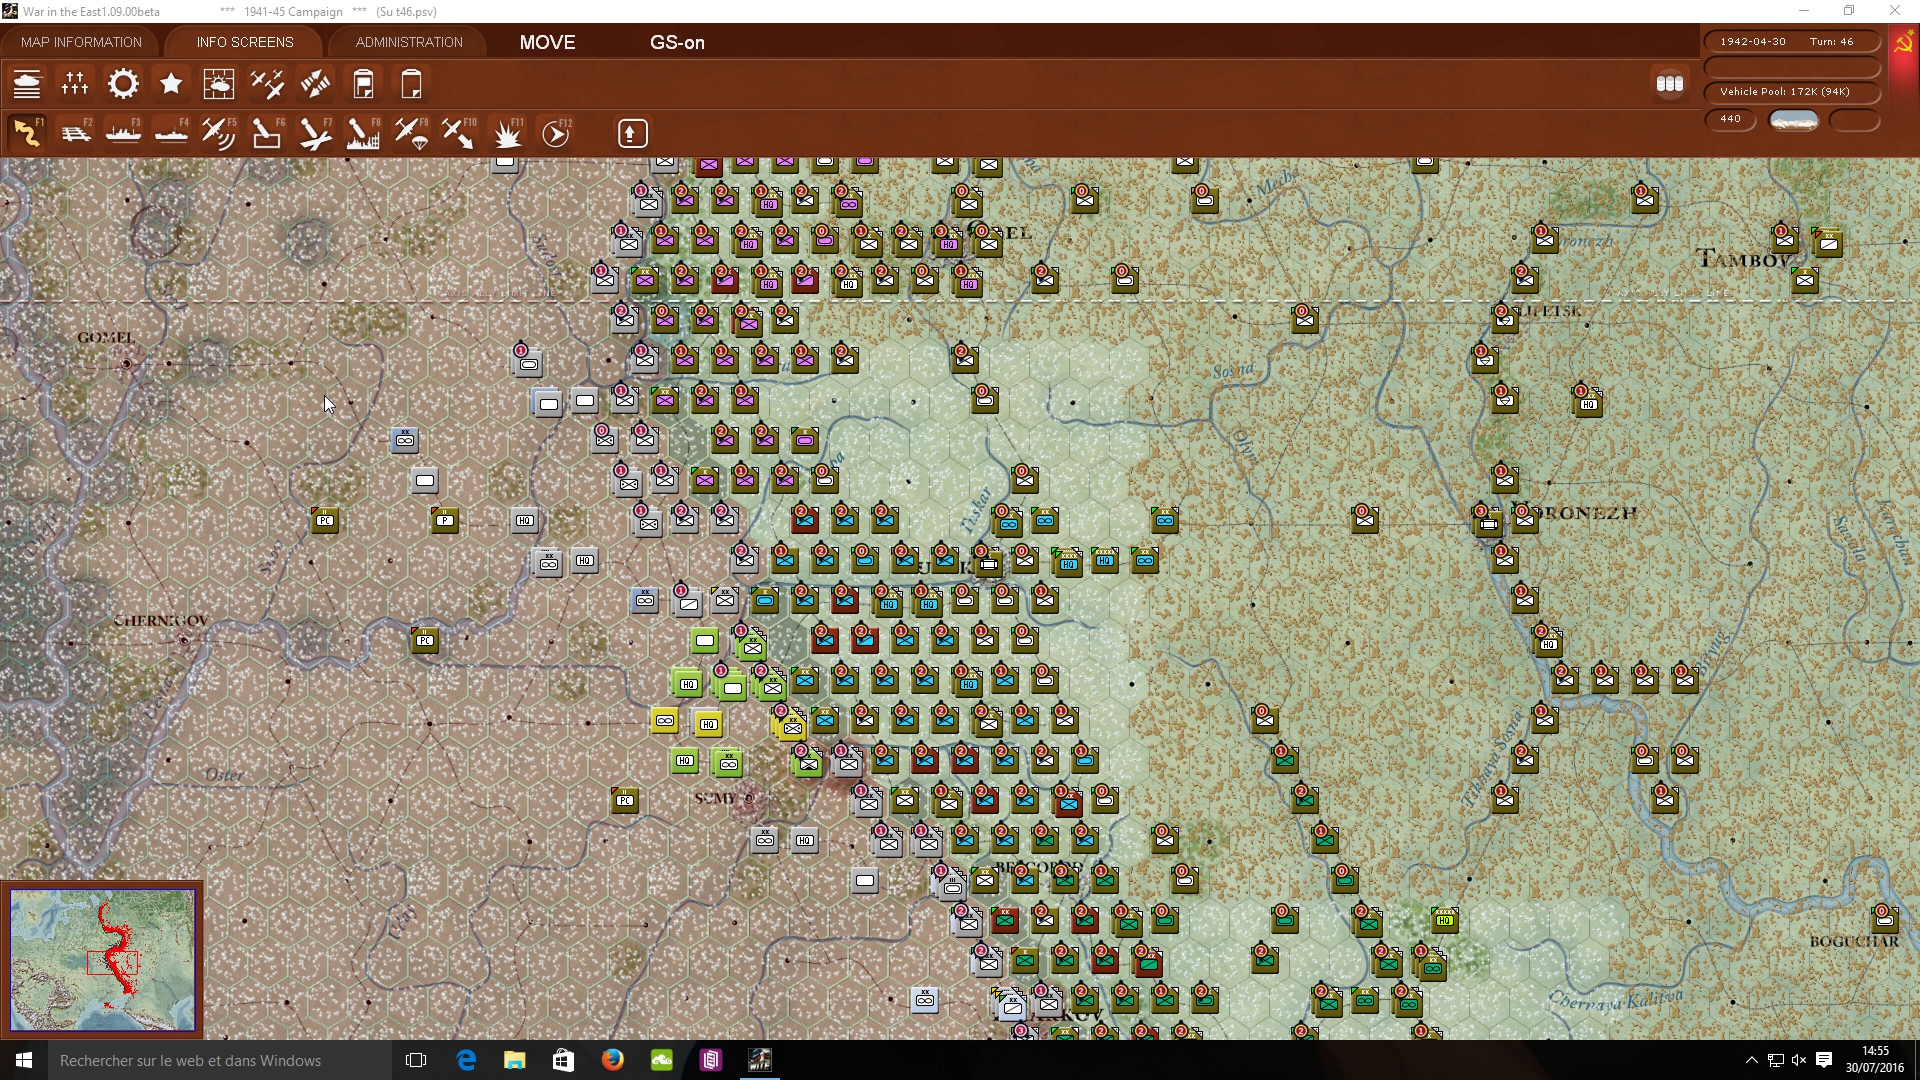Select F7 bomb airfield mode
Viewport: 1920px width, 1080px height.
point(315,133)
